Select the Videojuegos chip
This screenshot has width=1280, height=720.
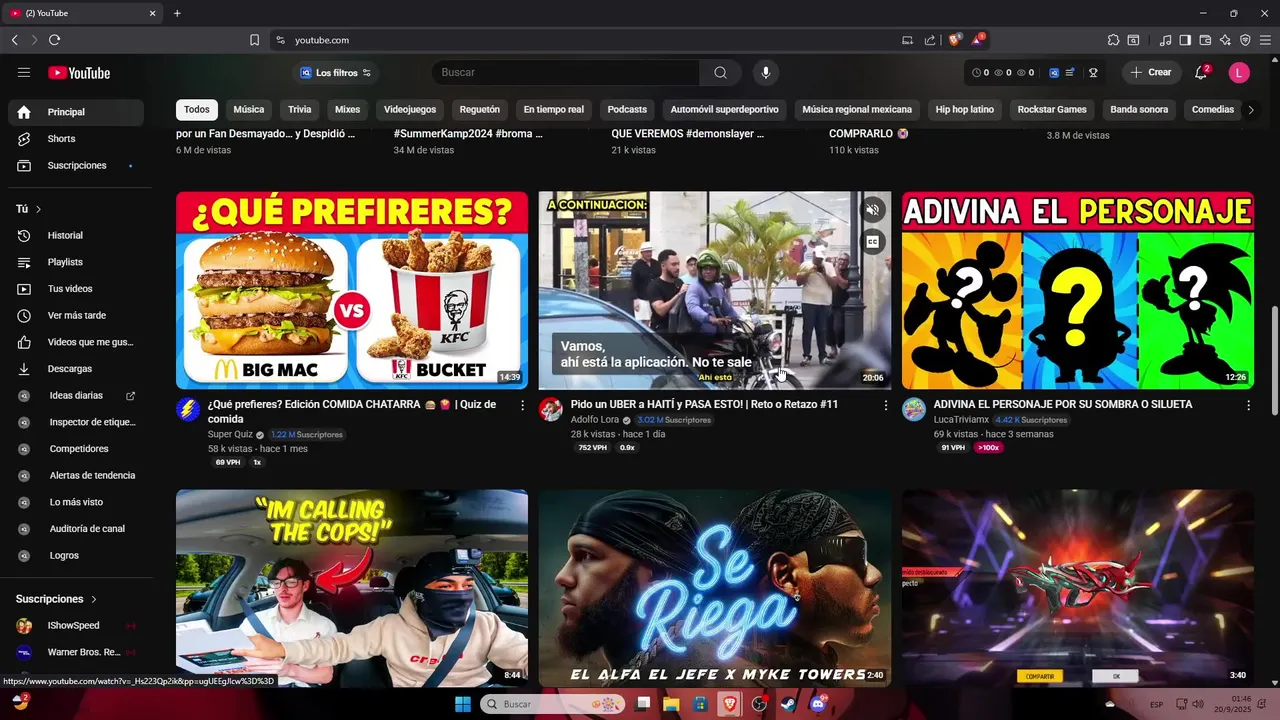[x=410, y=109]
